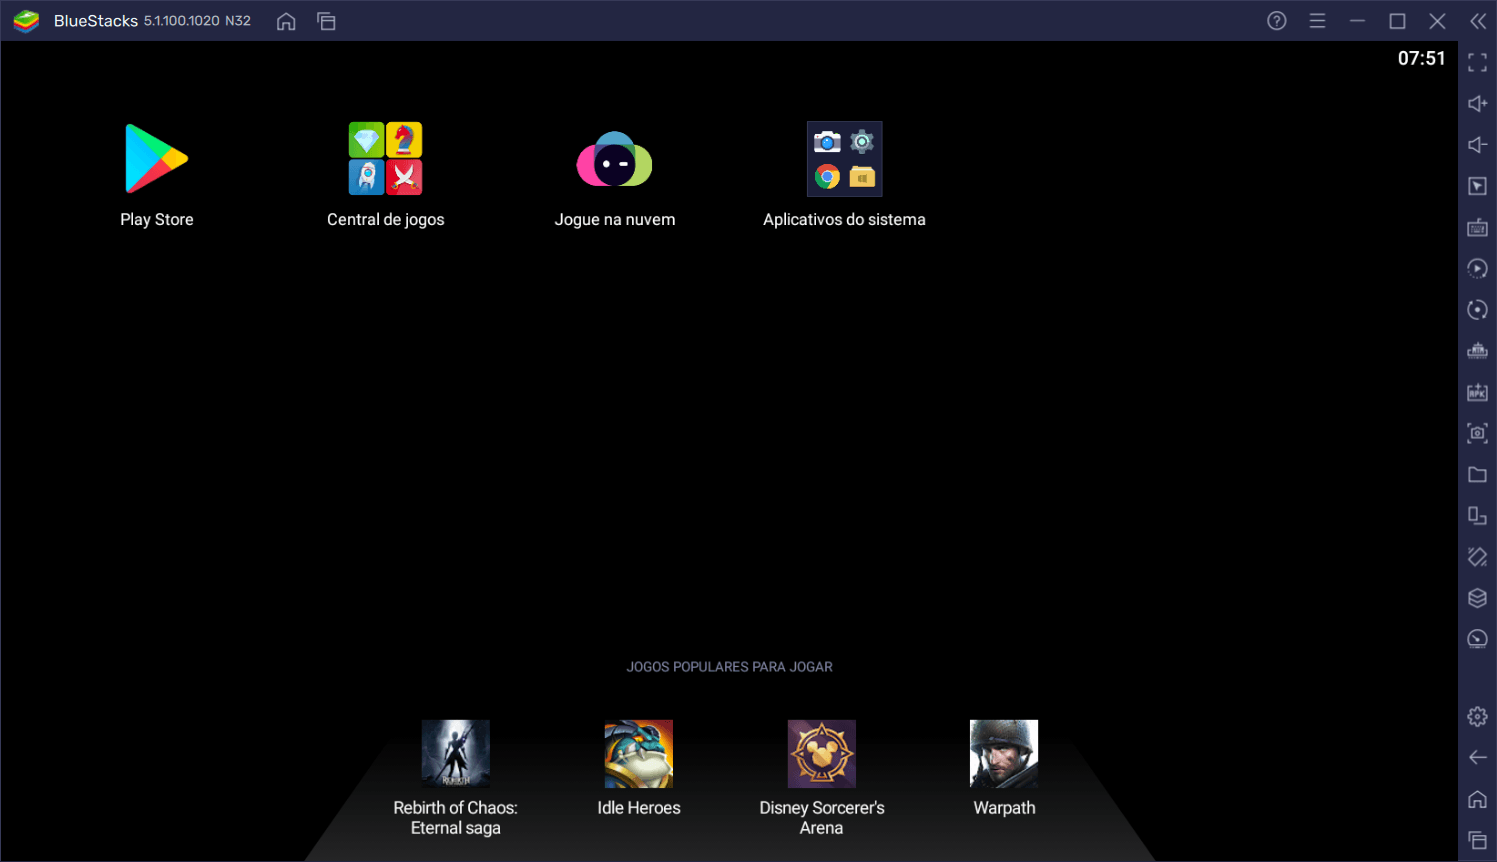Install APK using sidebar icon

(x=1477, y=392)
